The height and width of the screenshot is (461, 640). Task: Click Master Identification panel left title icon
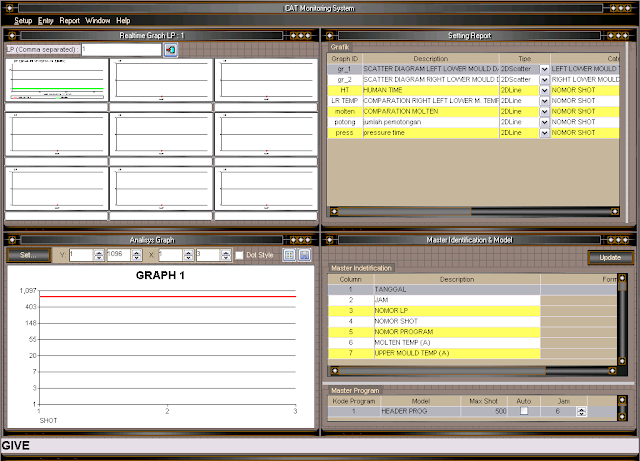coord(330,240)
